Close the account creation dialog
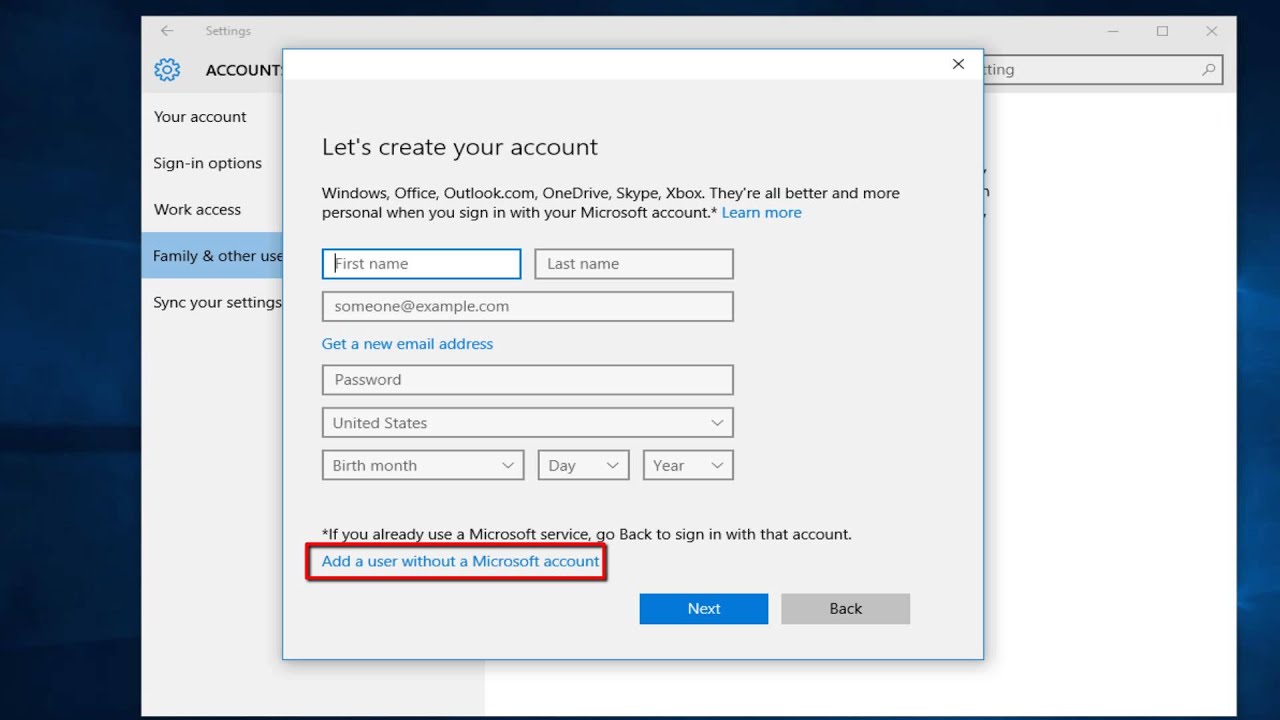 958,64
